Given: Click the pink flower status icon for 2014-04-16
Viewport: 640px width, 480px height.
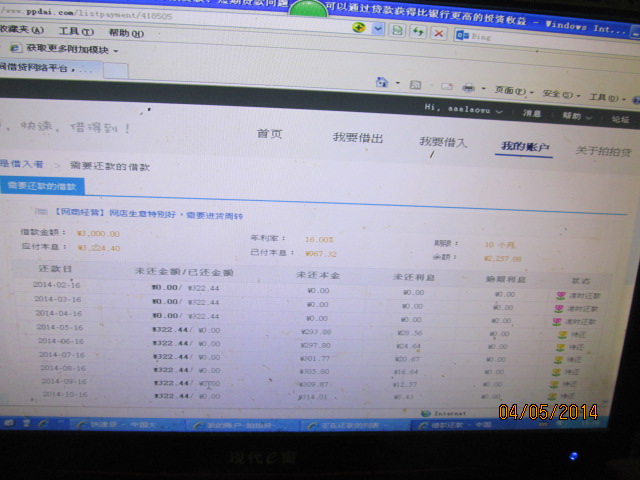Looking at the screenshot, I should tap(557, 322).
